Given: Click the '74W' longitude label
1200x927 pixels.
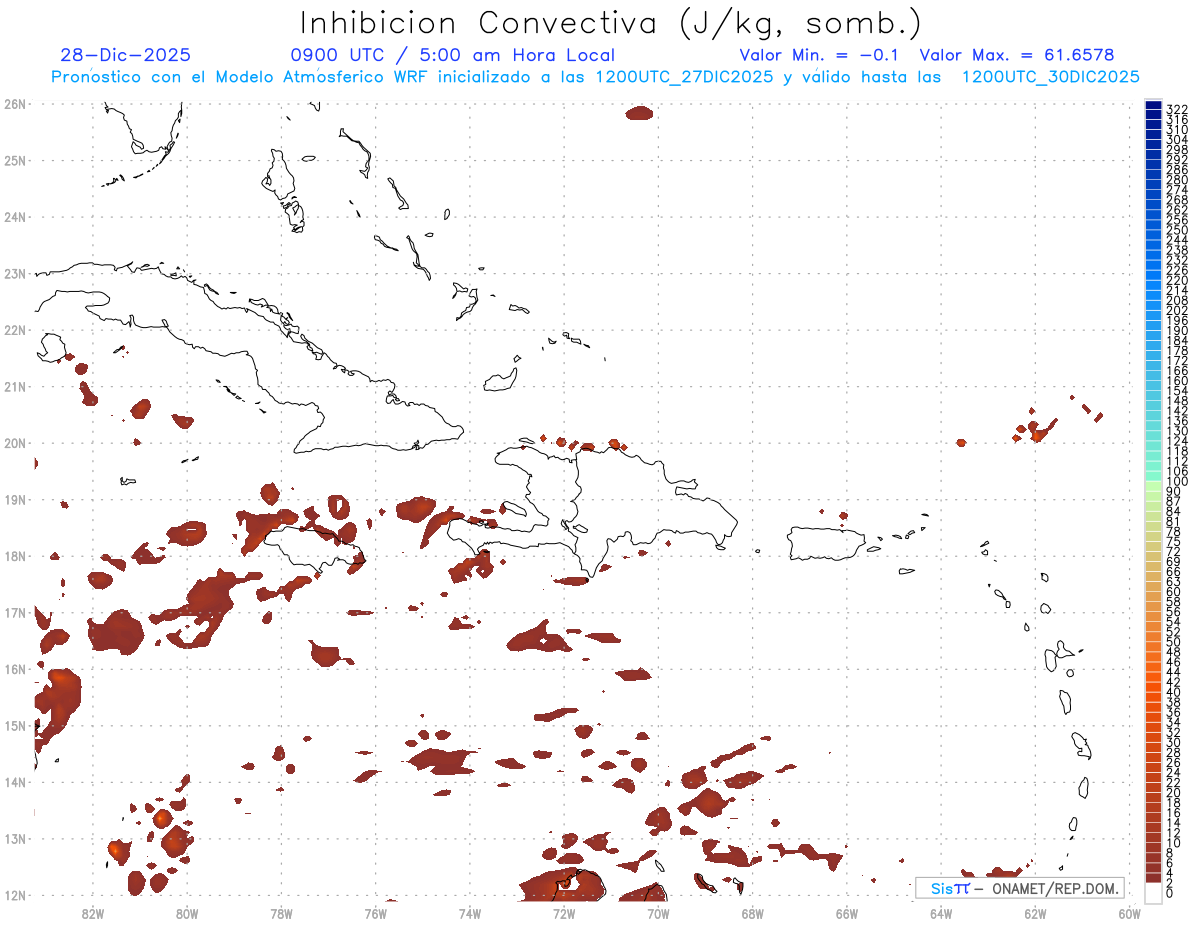Looking at the screenshot, I should tap(470, 913).
